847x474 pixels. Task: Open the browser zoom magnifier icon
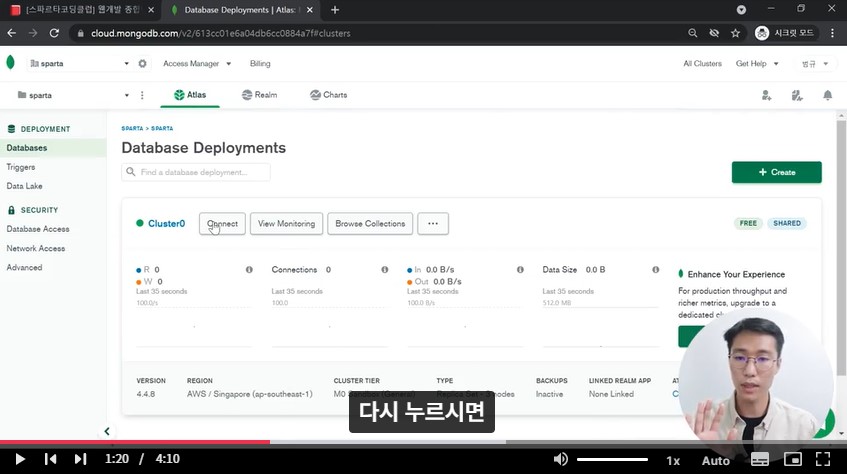click(x=693, y=33)
